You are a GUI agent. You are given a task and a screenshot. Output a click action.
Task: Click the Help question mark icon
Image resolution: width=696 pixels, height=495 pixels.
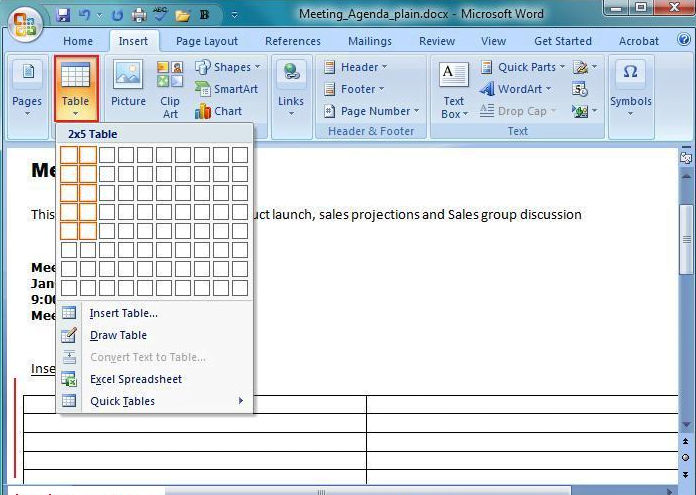pos(684,40)
